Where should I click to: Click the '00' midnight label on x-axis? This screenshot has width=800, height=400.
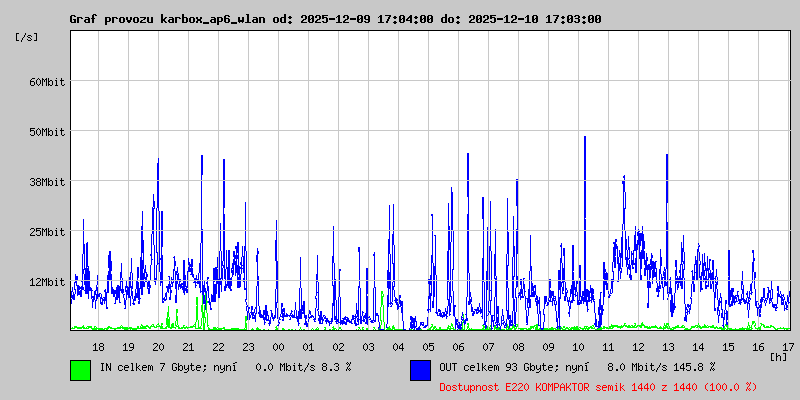click(x=279, y=347)
